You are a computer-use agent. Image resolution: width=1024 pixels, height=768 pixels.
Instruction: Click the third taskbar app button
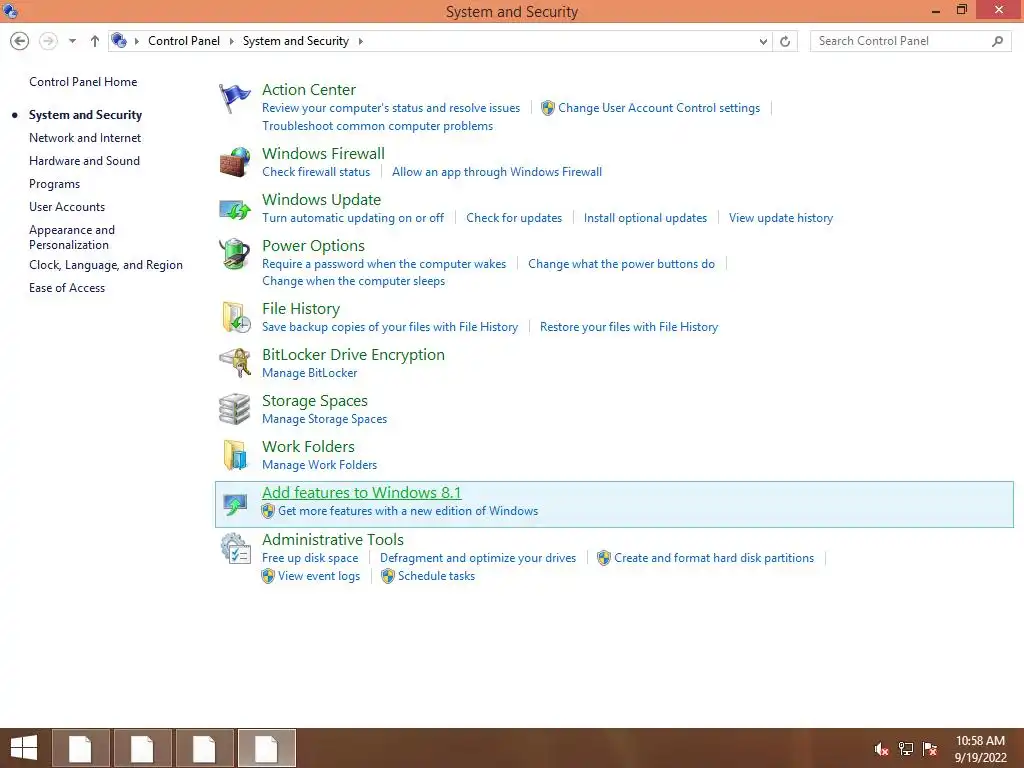click(x=204, y=748)
